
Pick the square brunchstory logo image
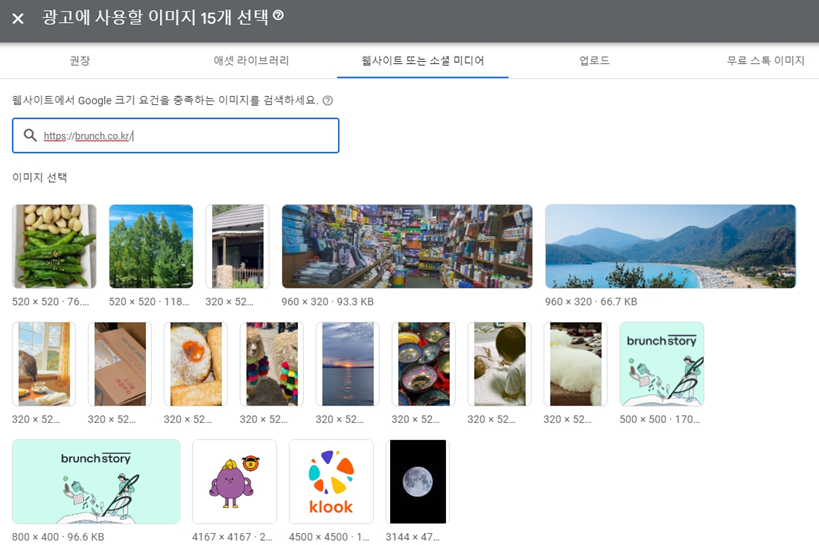[x=662, y=364]
